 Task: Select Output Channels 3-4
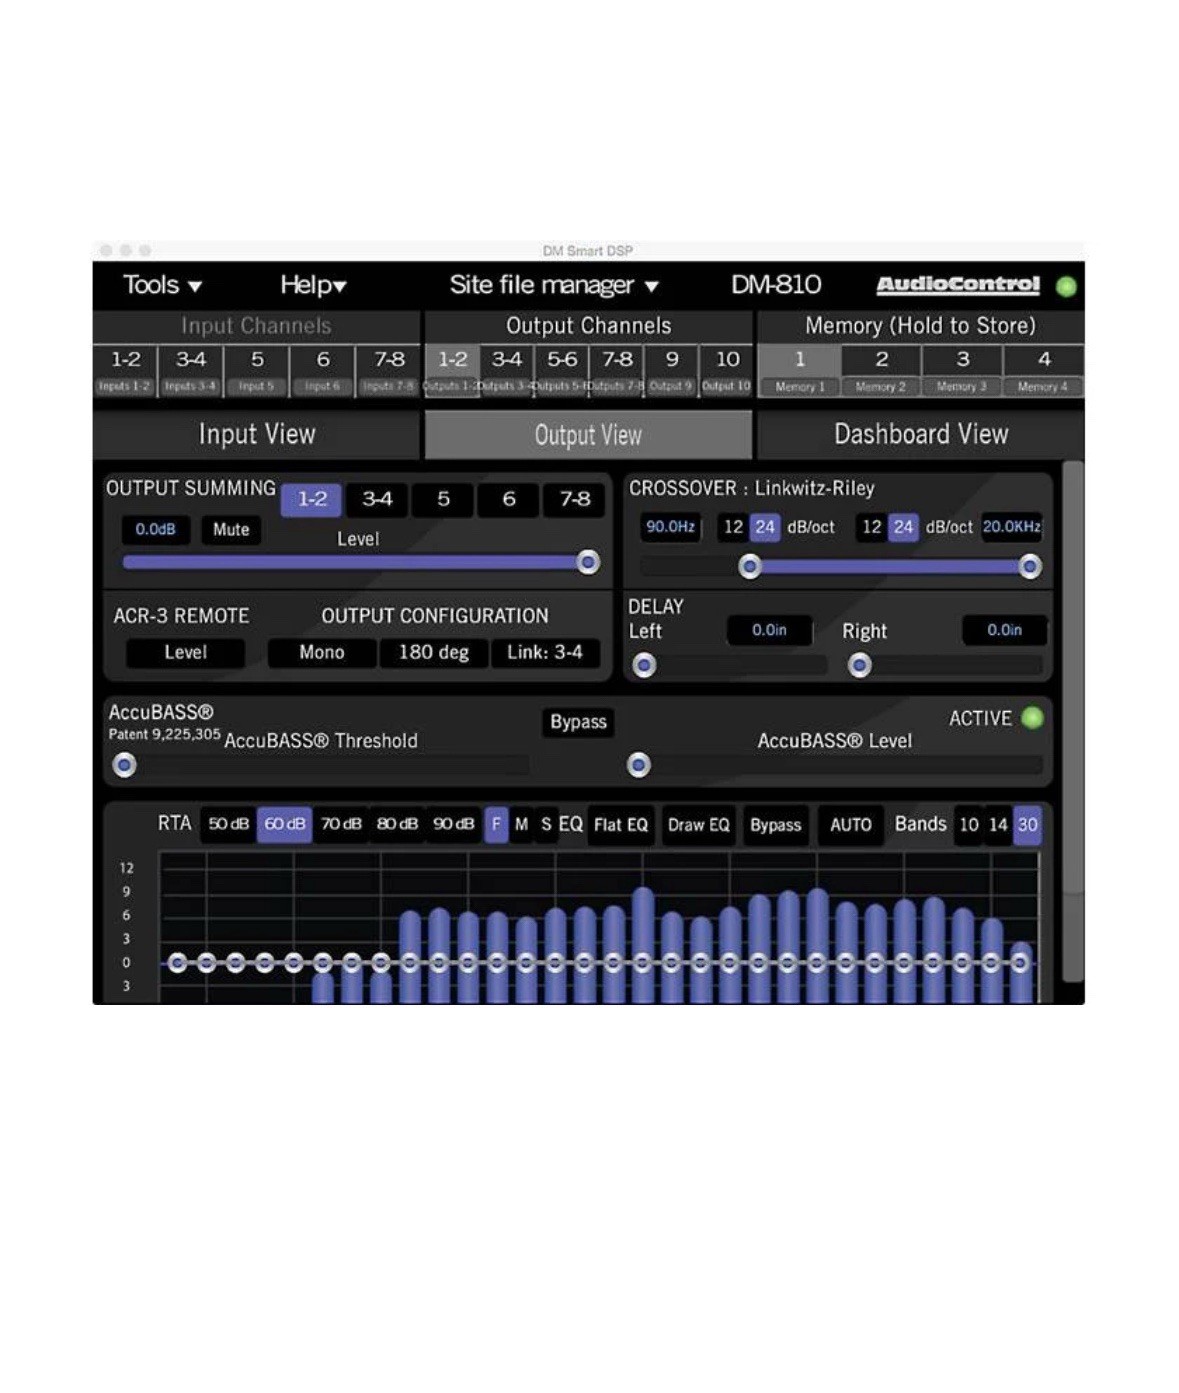[507, 371]
